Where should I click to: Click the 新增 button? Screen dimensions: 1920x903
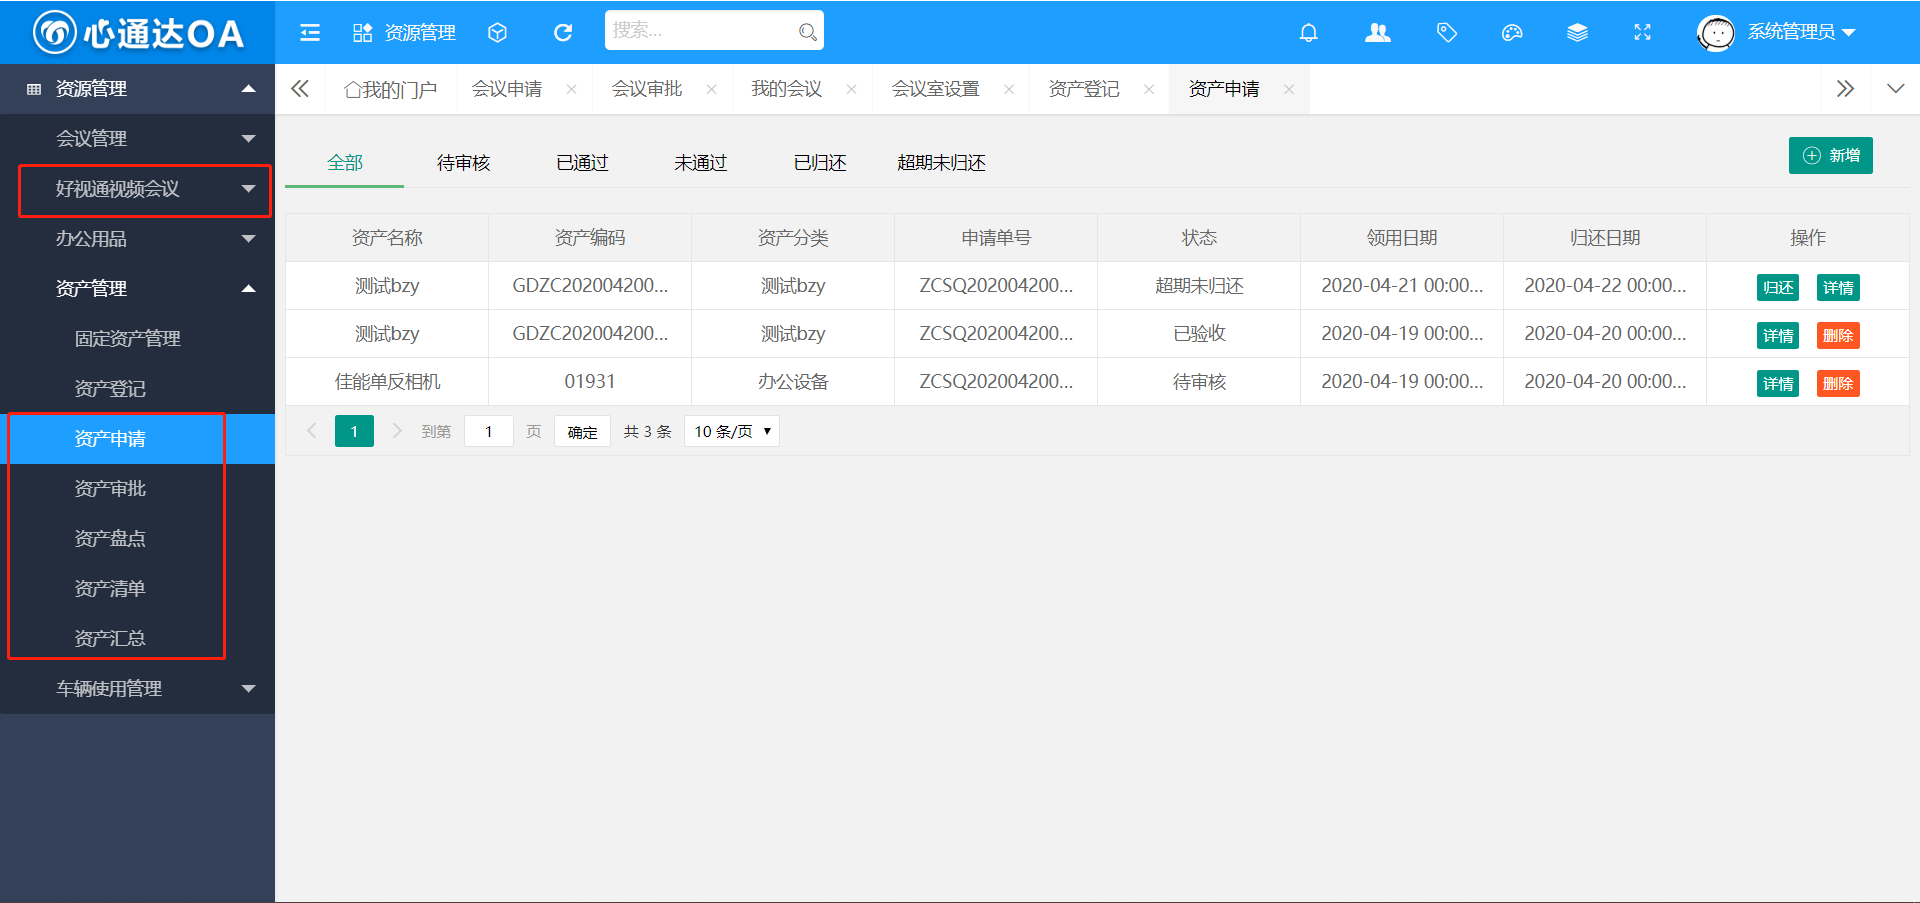1830,155
